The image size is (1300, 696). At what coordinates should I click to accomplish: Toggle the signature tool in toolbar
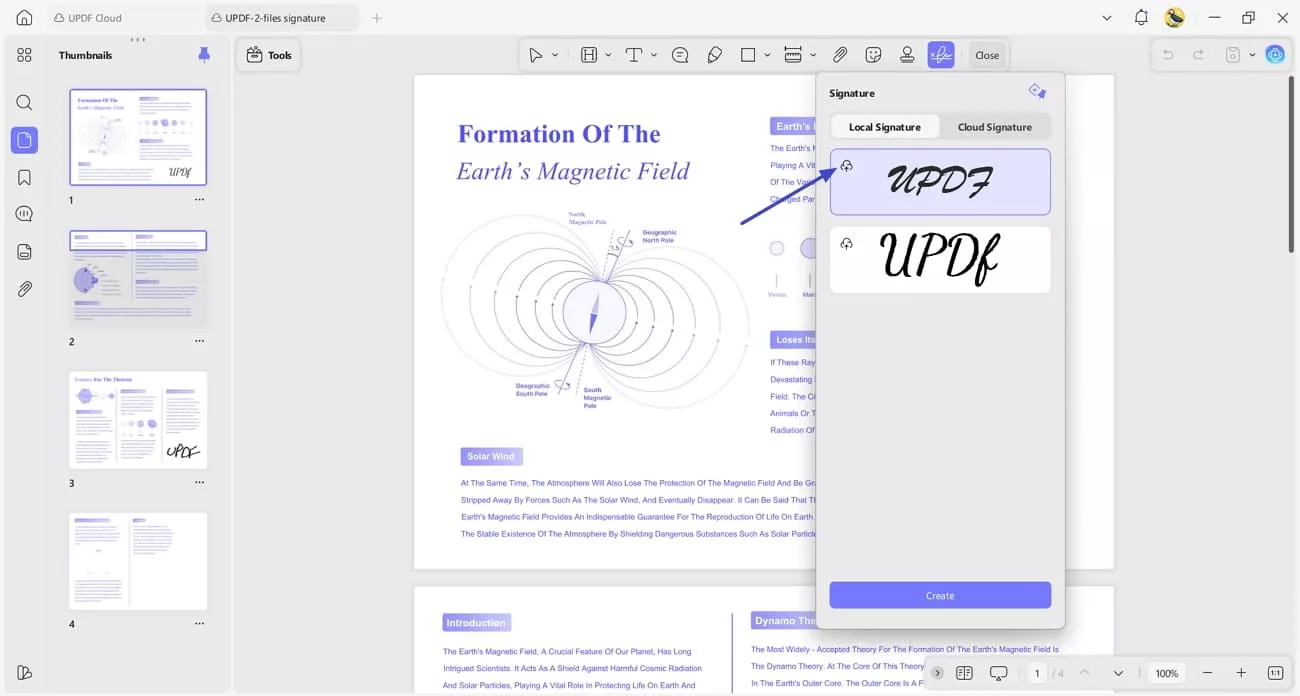tap(941, 55)
